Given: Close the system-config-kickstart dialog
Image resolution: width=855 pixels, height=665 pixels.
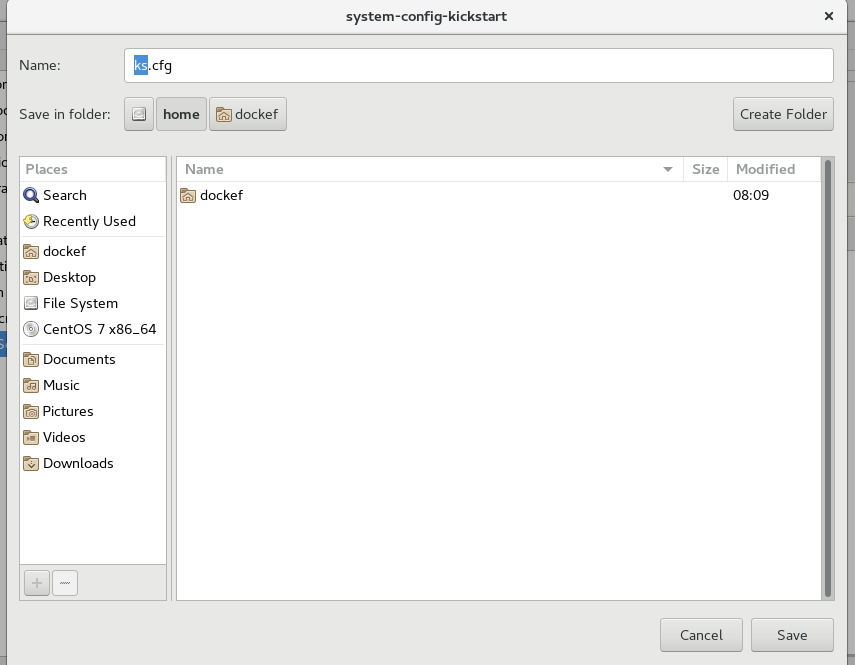Looking at the screenshot, I should point(829,16).
